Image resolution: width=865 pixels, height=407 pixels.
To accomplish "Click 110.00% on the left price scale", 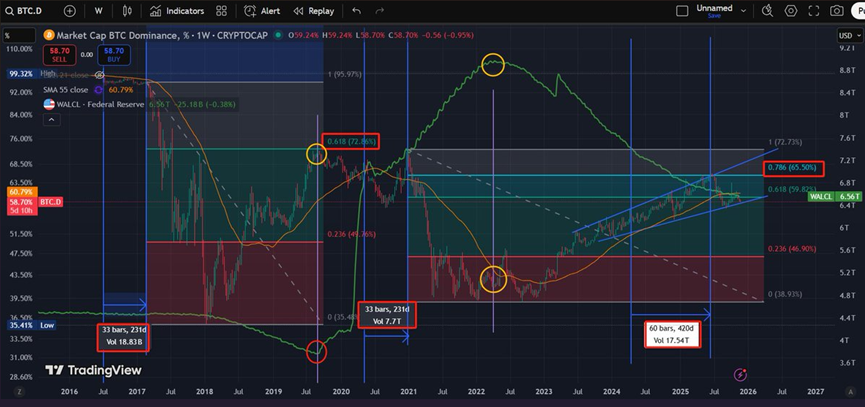I will [x=19, y=49].
